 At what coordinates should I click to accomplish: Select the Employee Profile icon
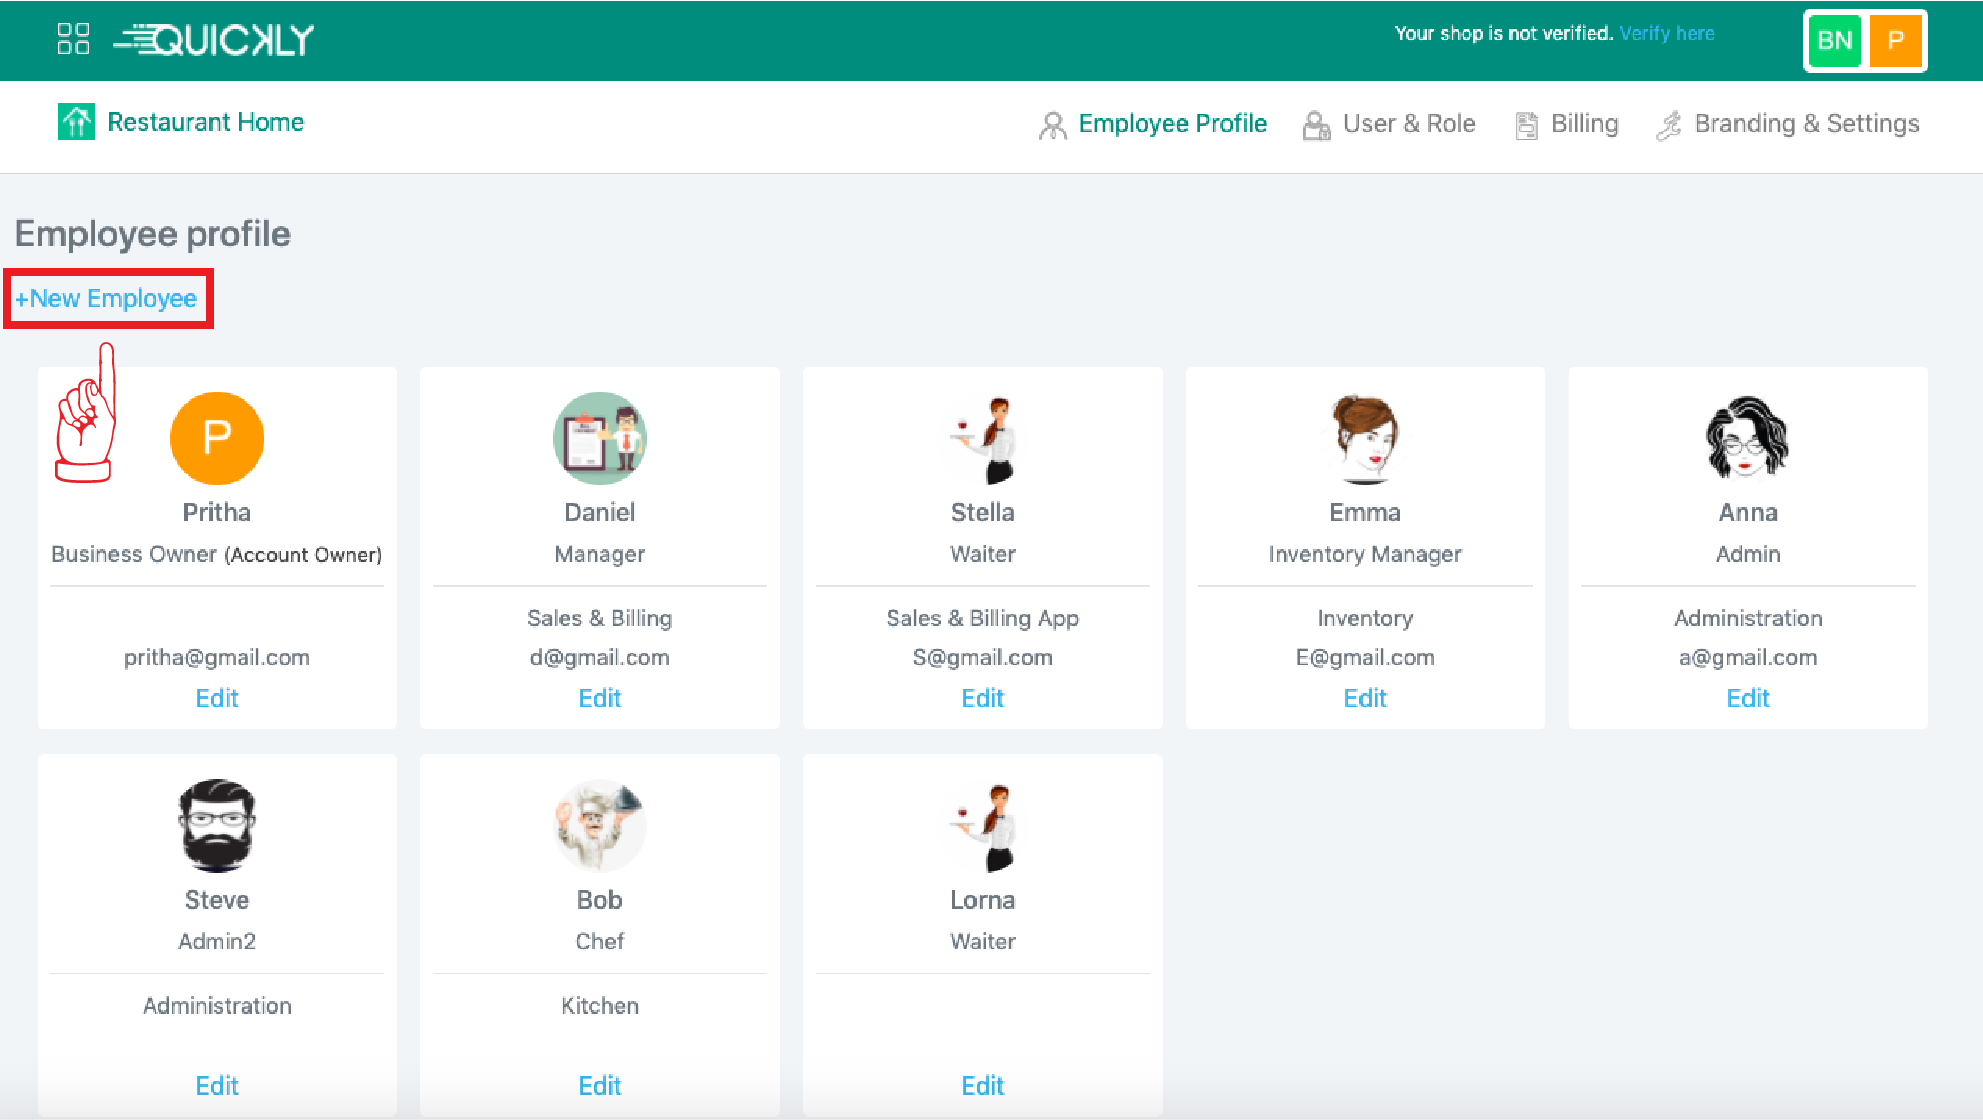pos(1051,124)
